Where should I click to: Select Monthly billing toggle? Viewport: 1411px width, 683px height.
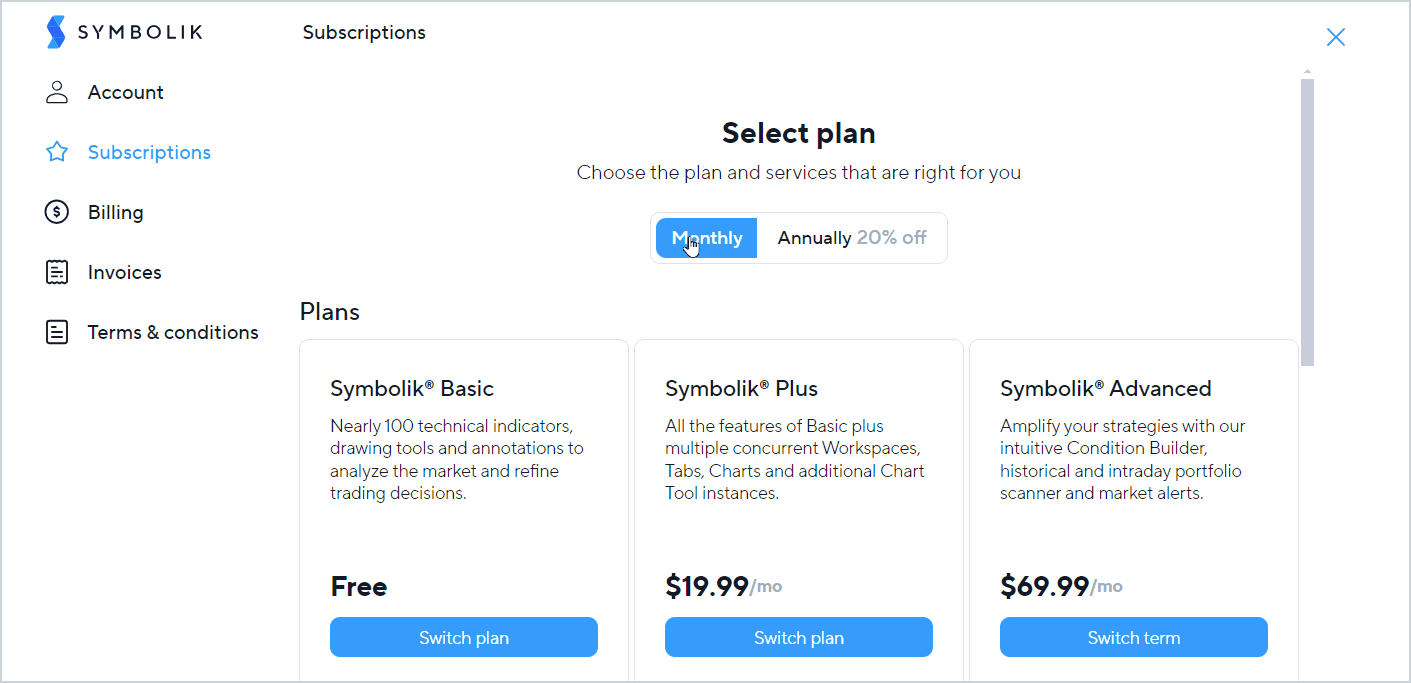tap(707, 238)
